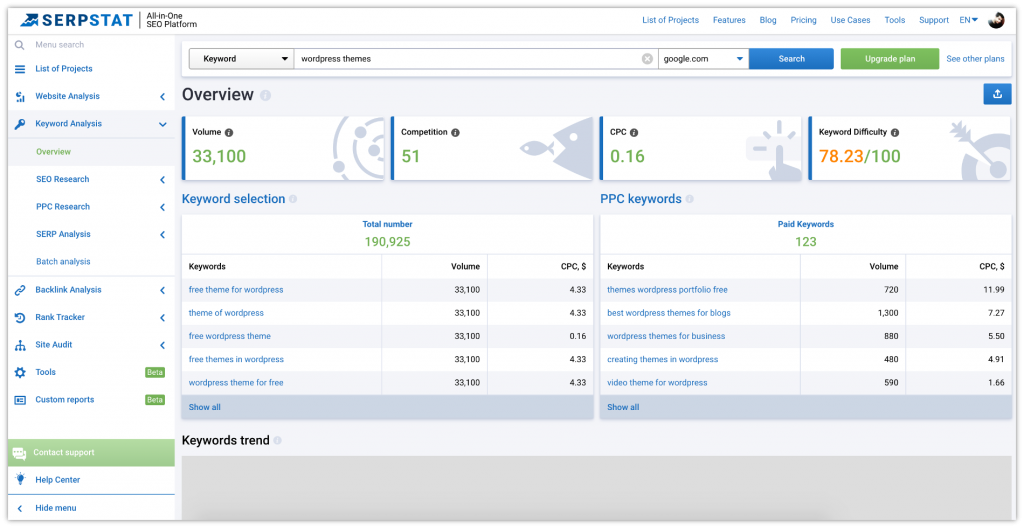
Task: Open 'video theme for wordpress' keyword link
Action: tap(657, 383)
